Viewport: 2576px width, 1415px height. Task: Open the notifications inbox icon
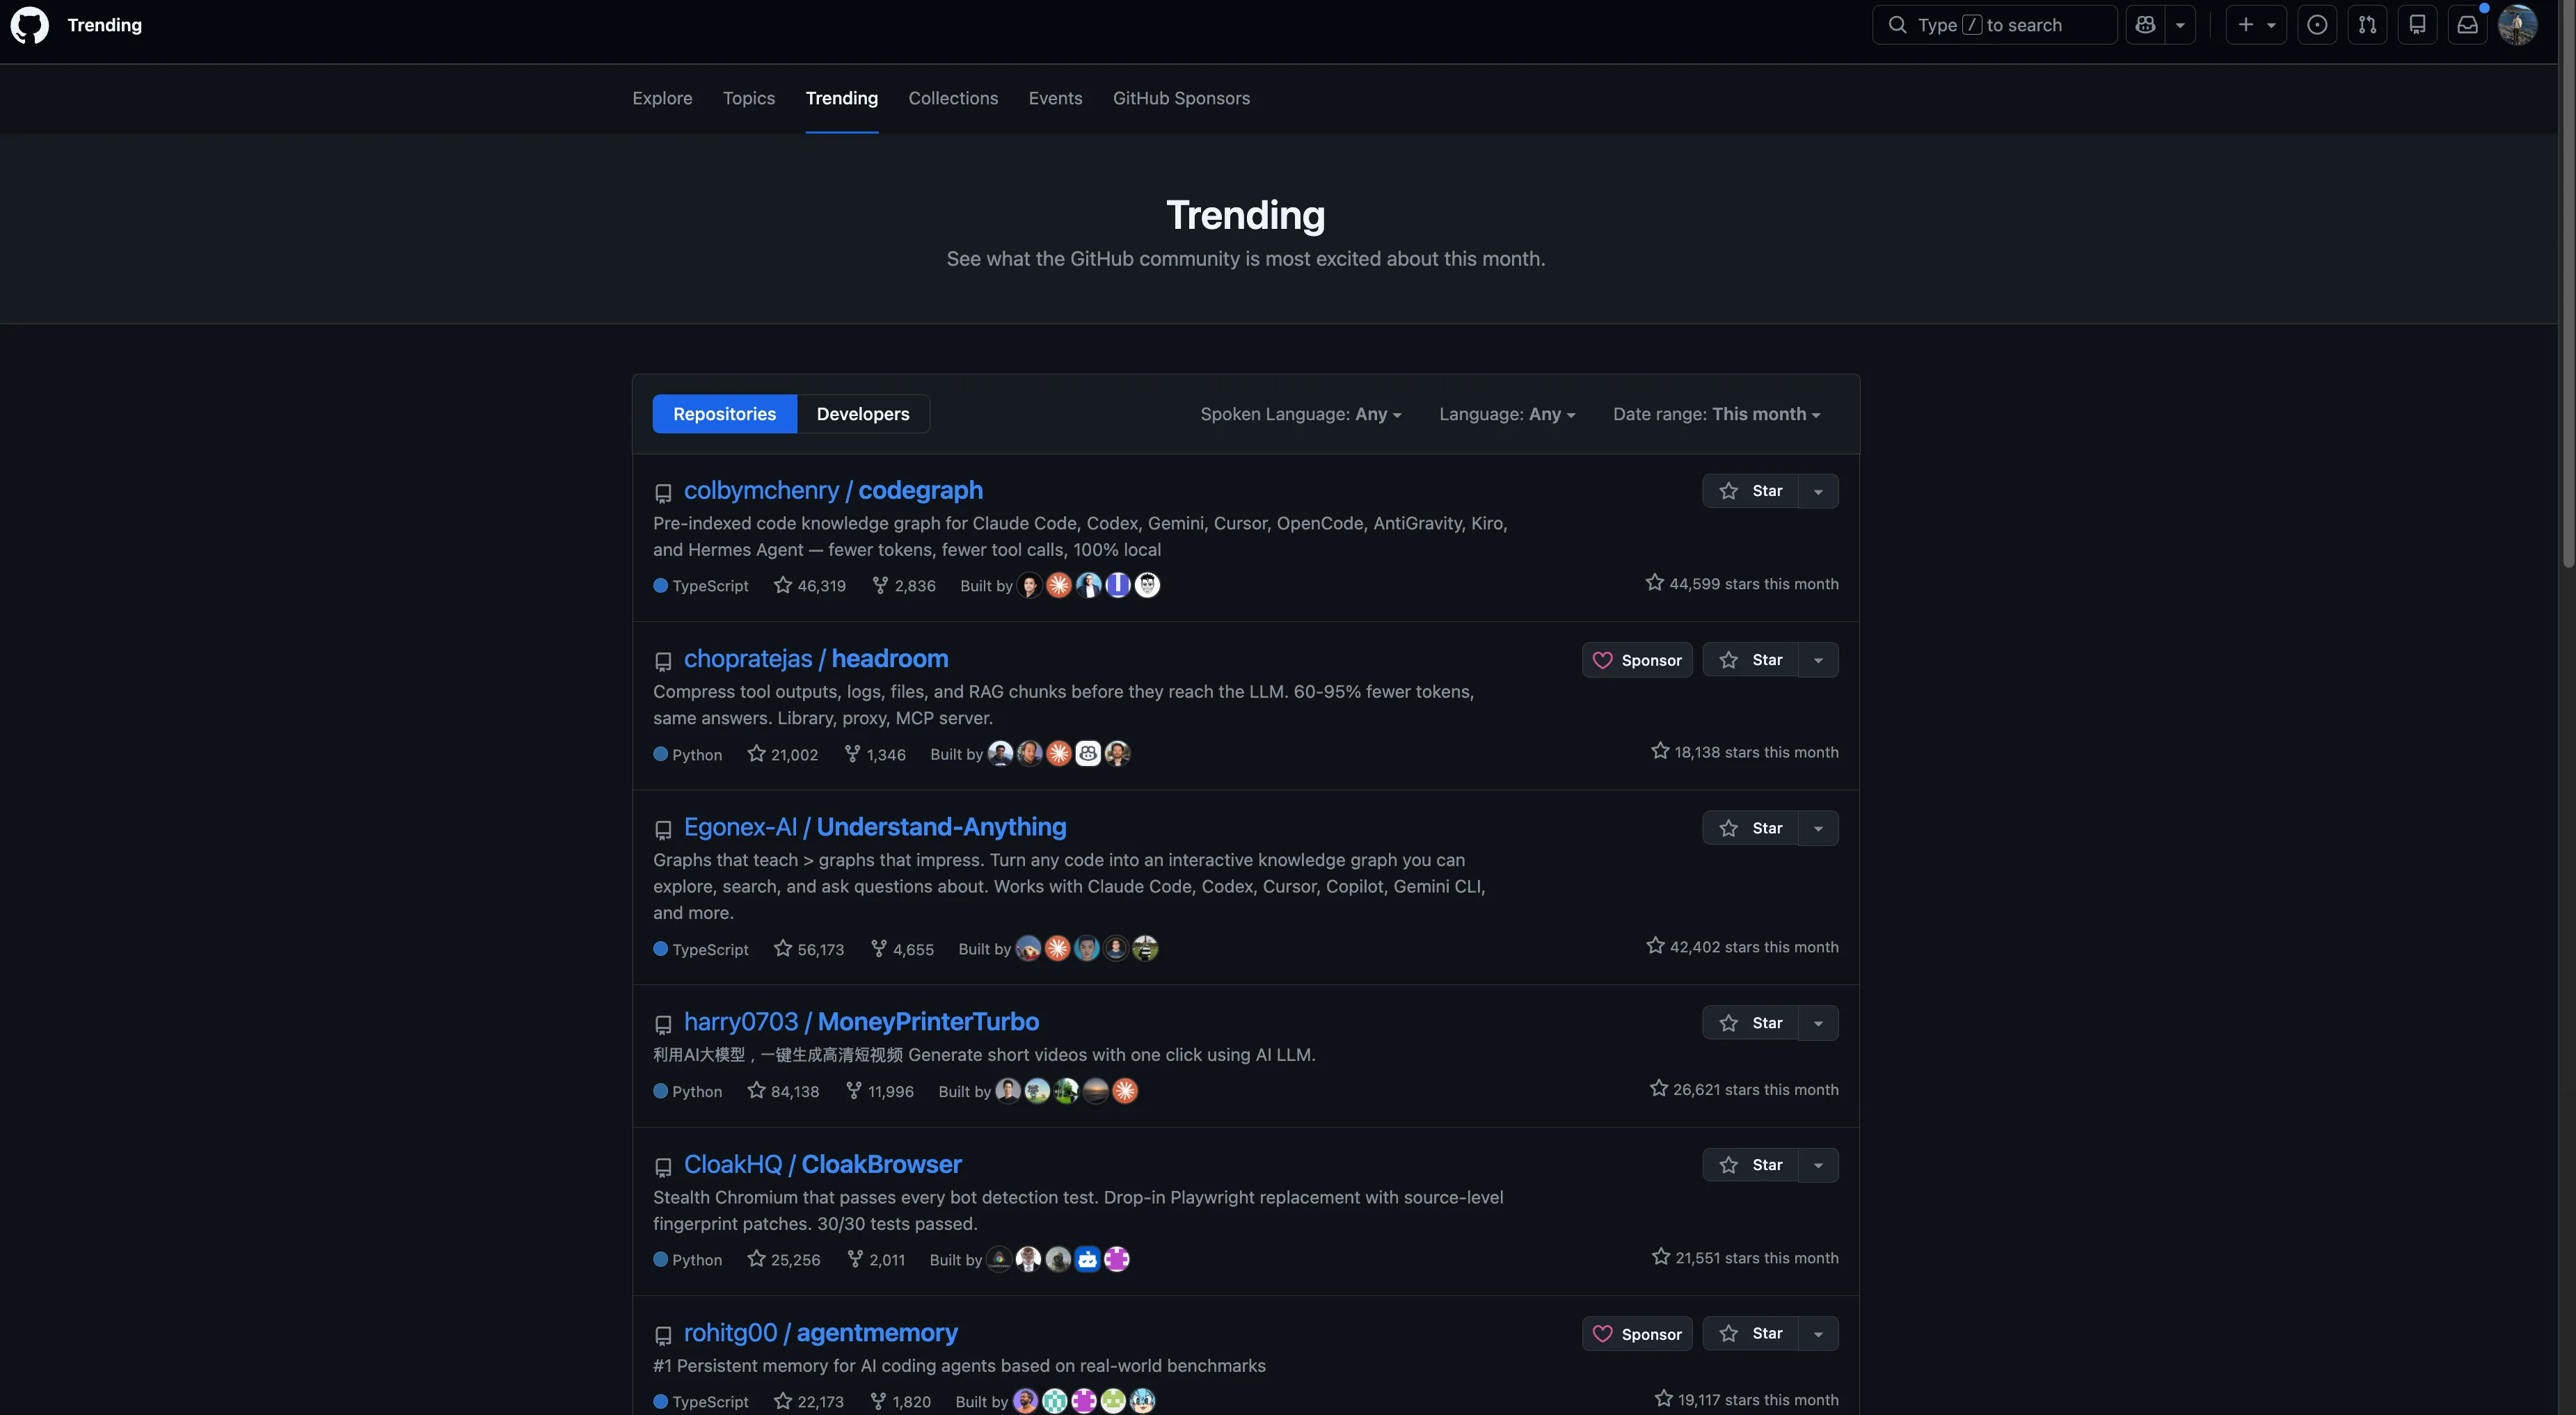[x=2467, y=25]
